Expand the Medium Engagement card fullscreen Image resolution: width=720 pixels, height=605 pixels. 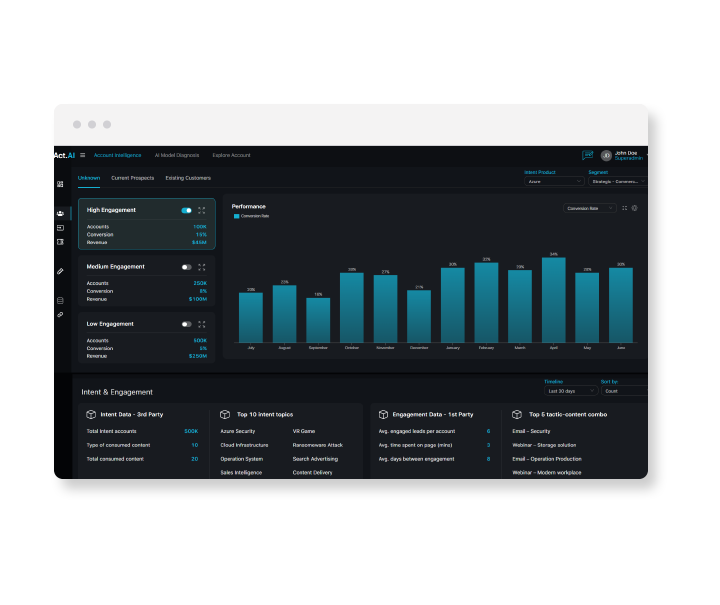(201, 267)
